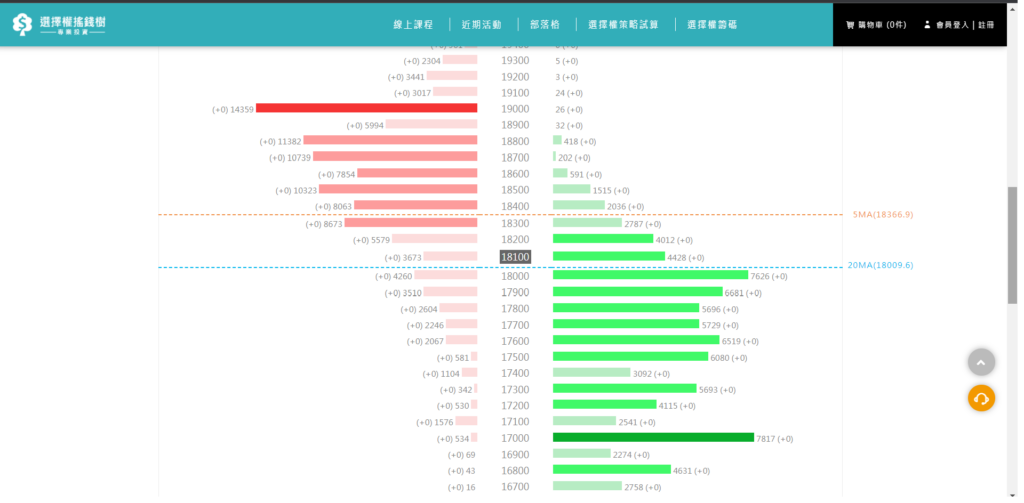Click the green put bar at 18000

[650, 275]
